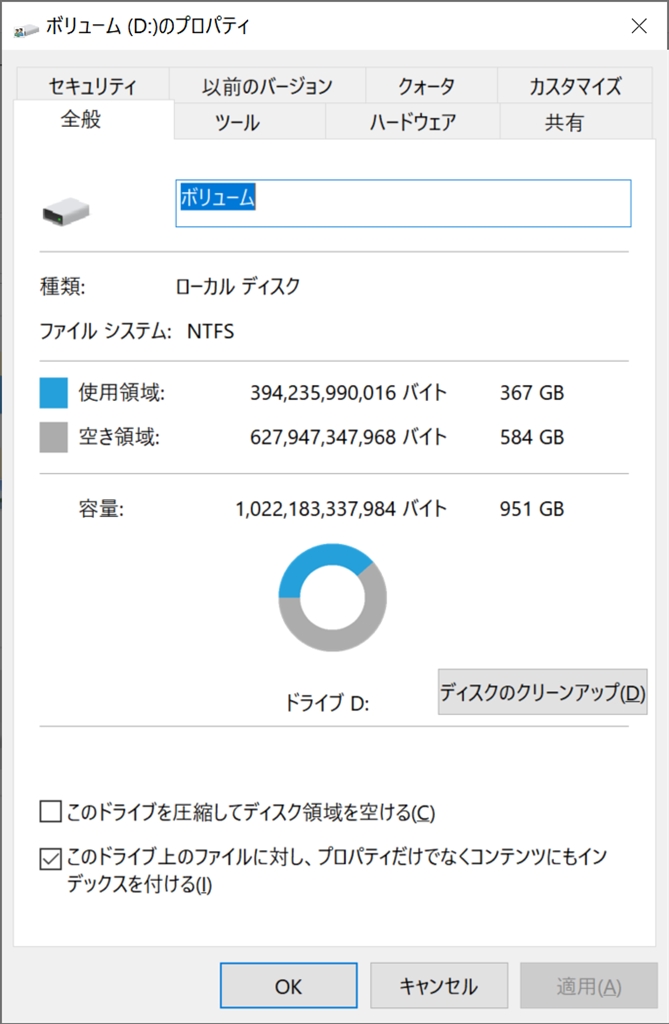Click the 951 GB capacity size

[x=532, y=509]
